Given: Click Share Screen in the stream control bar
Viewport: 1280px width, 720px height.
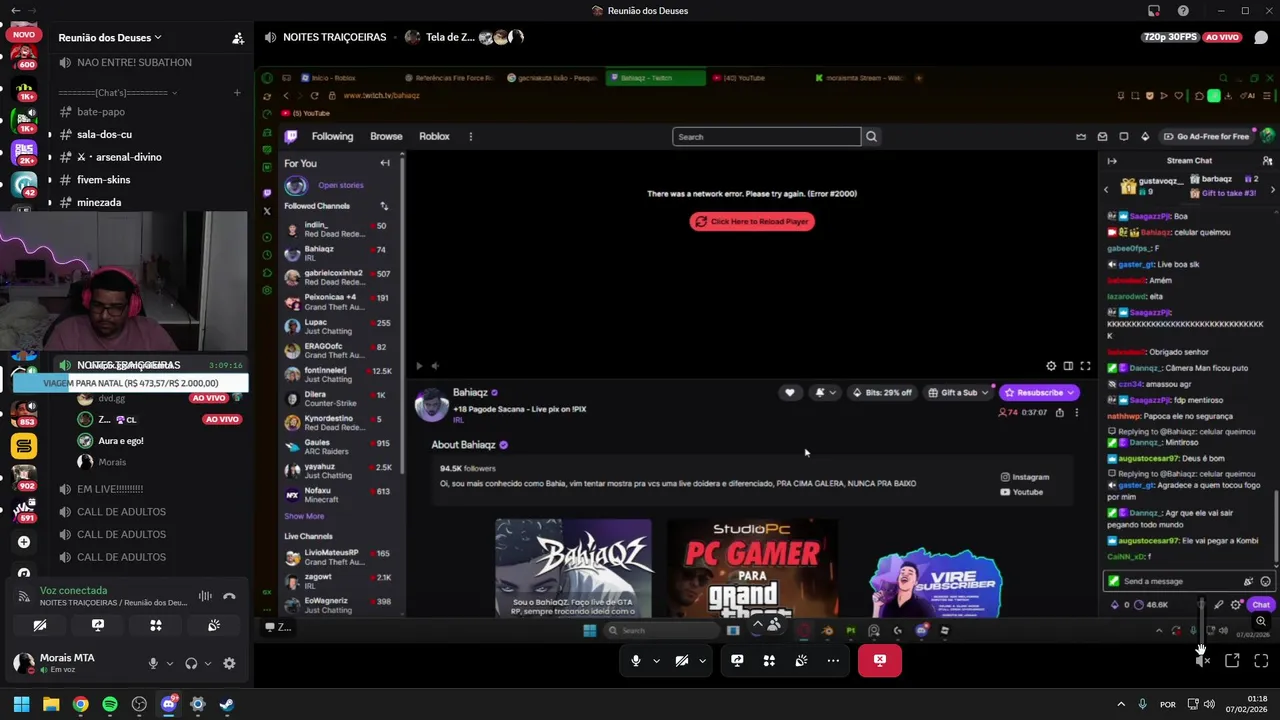Looking at the screenshot, I should pos(737,660).
